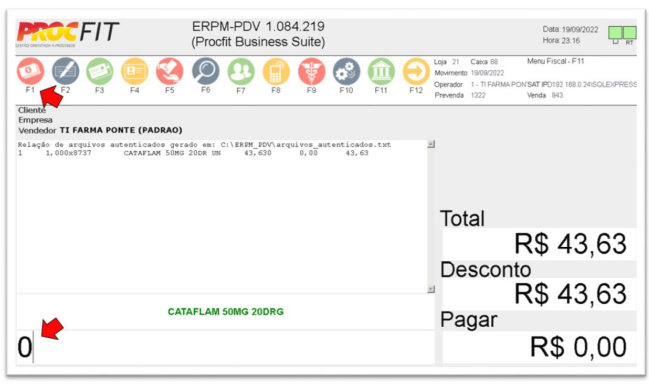
Task: Focus the bottom product code input field
Action: coord(226,347)
